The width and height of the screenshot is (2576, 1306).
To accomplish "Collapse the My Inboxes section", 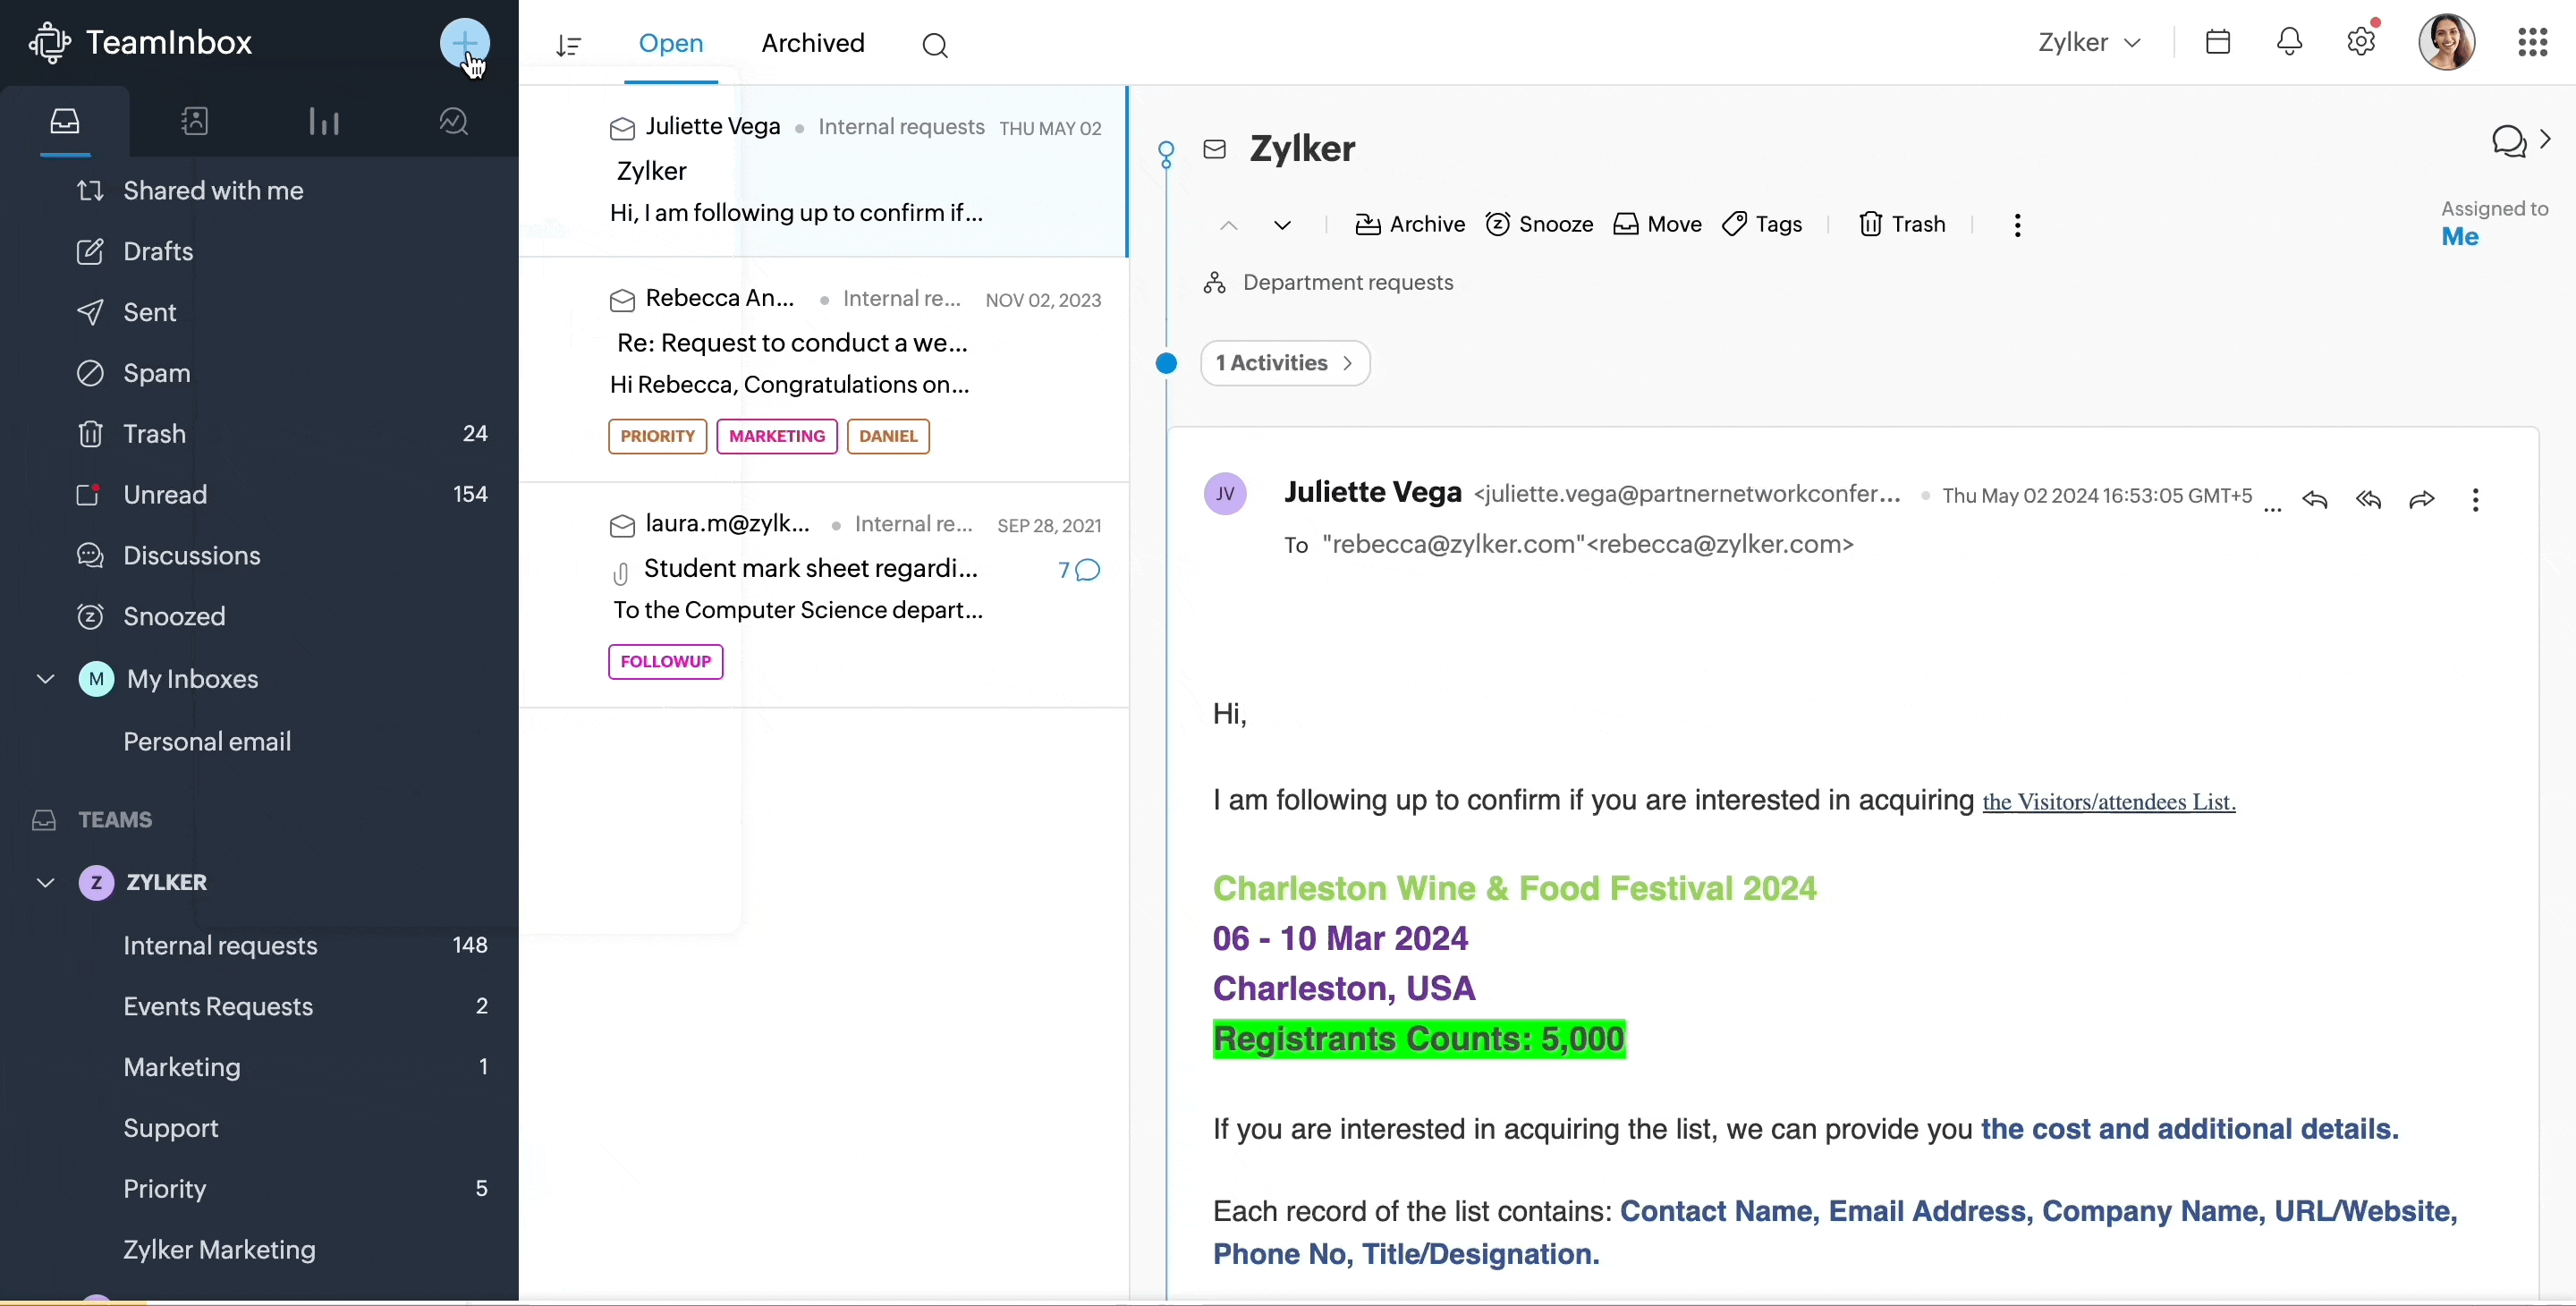I will pyautogui.click(x=45, y=680).
